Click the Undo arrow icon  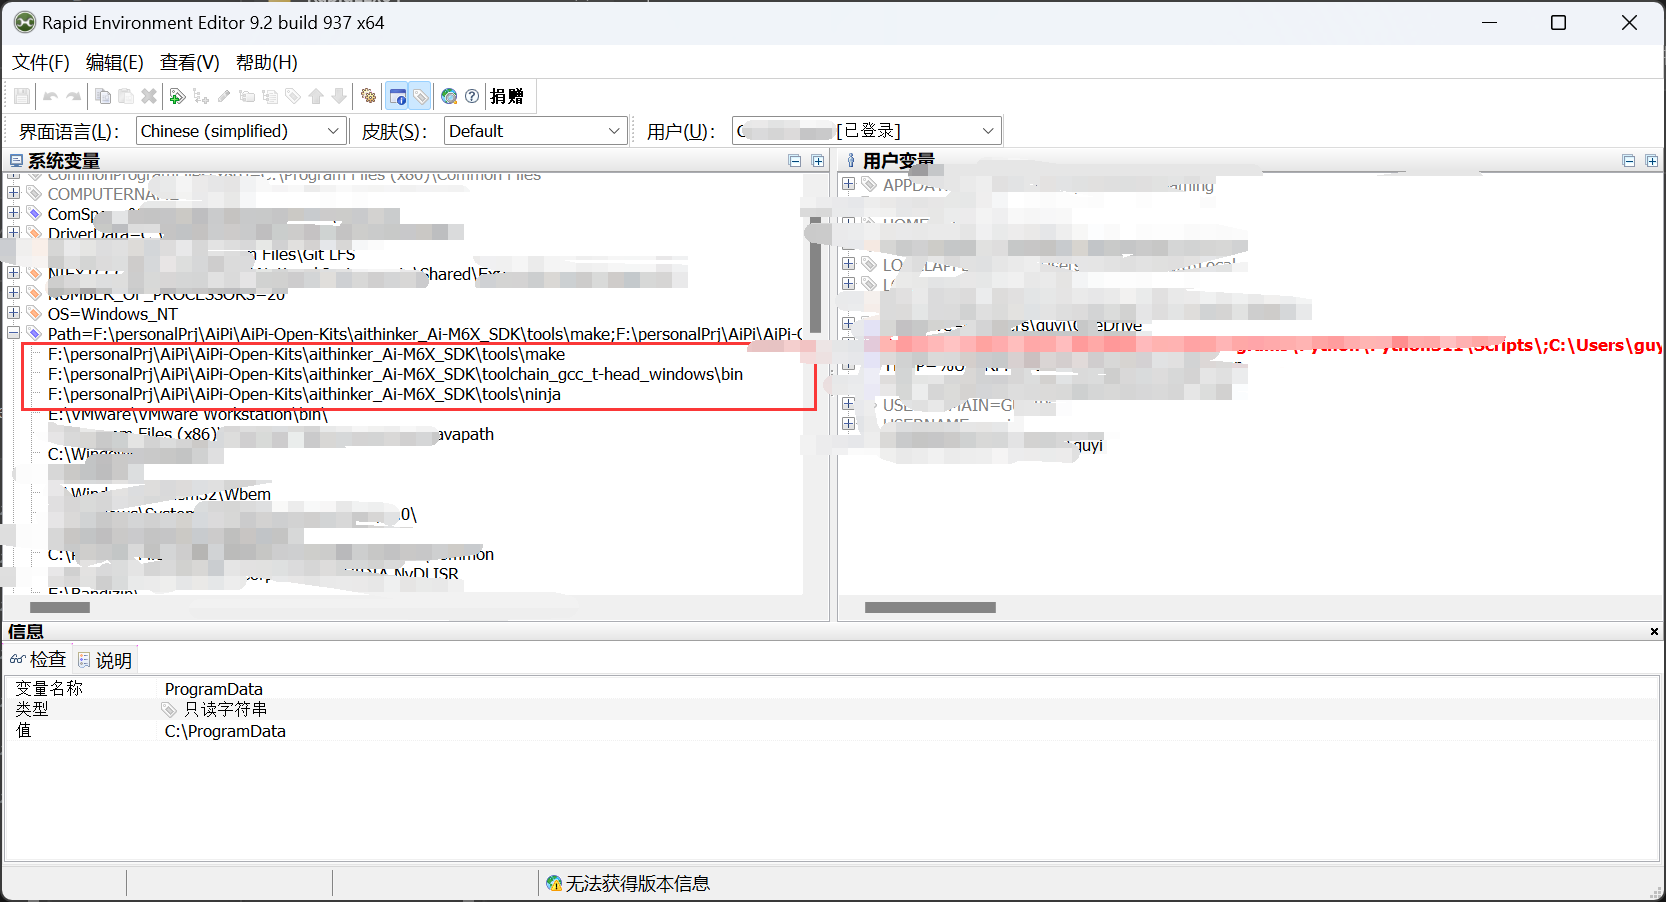pos(51,96)
